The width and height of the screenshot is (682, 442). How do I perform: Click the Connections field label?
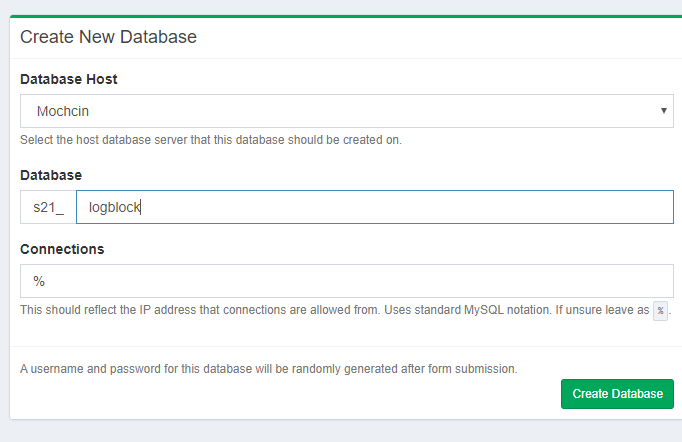[x=62, y=248]
